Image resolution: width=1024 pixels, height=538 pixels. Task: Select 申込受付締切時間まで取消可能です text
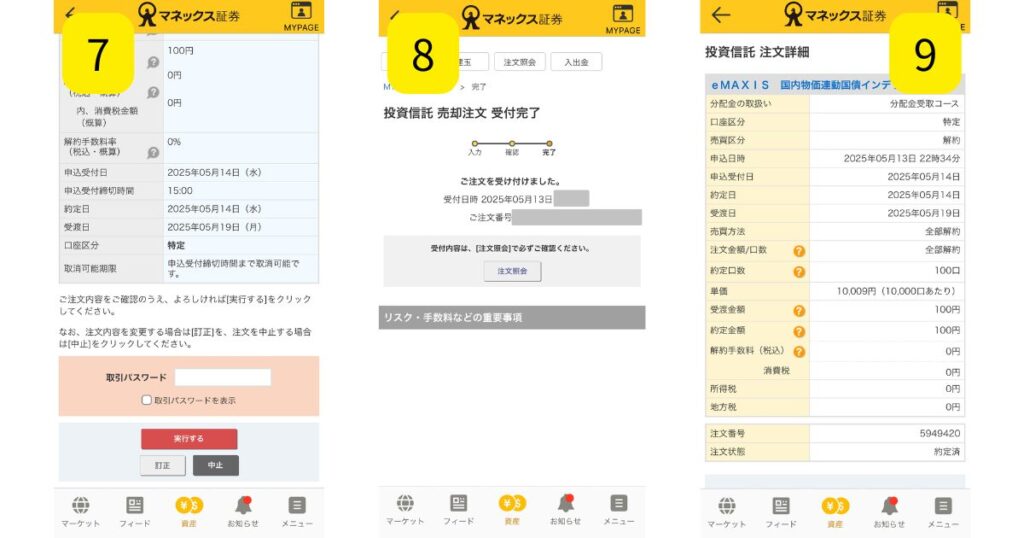tap(234, 268)
